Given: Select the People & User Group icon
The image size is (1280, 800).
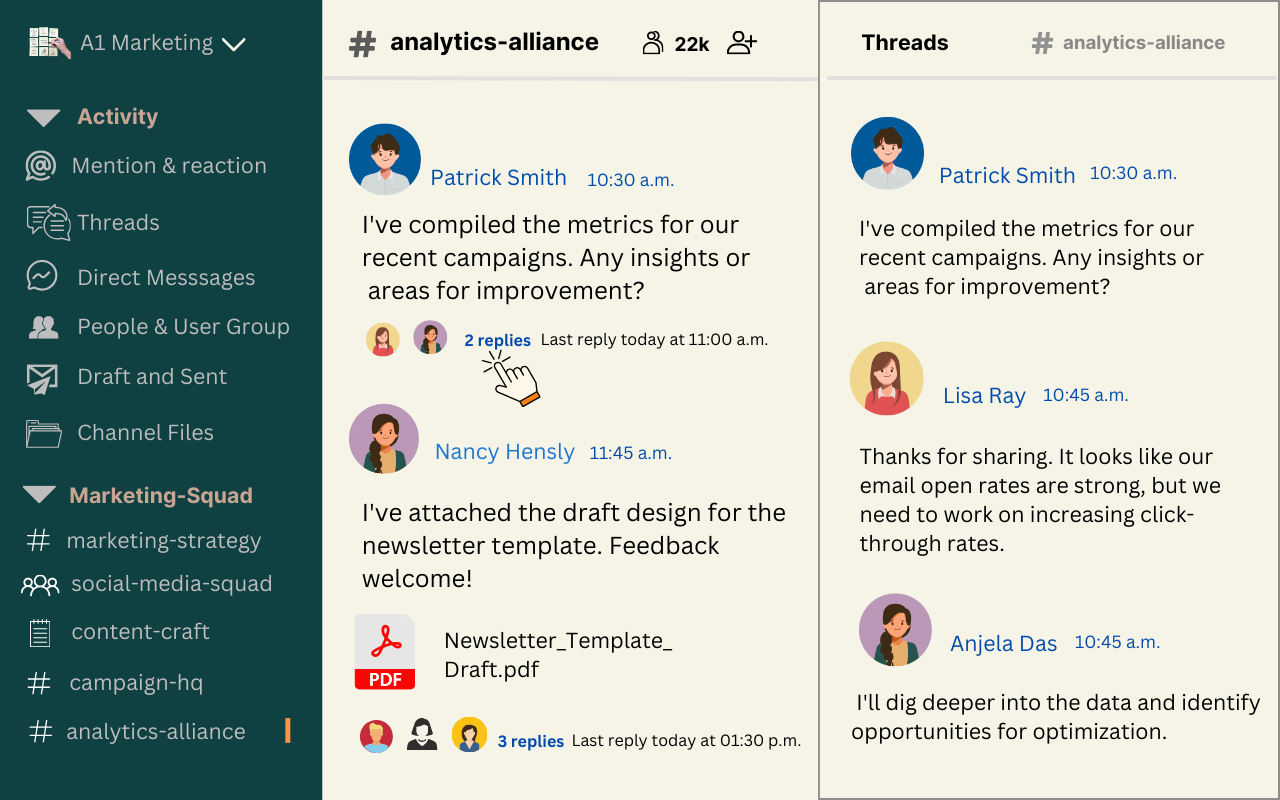Looking at the screenshot, I should [x=43, y=327].
